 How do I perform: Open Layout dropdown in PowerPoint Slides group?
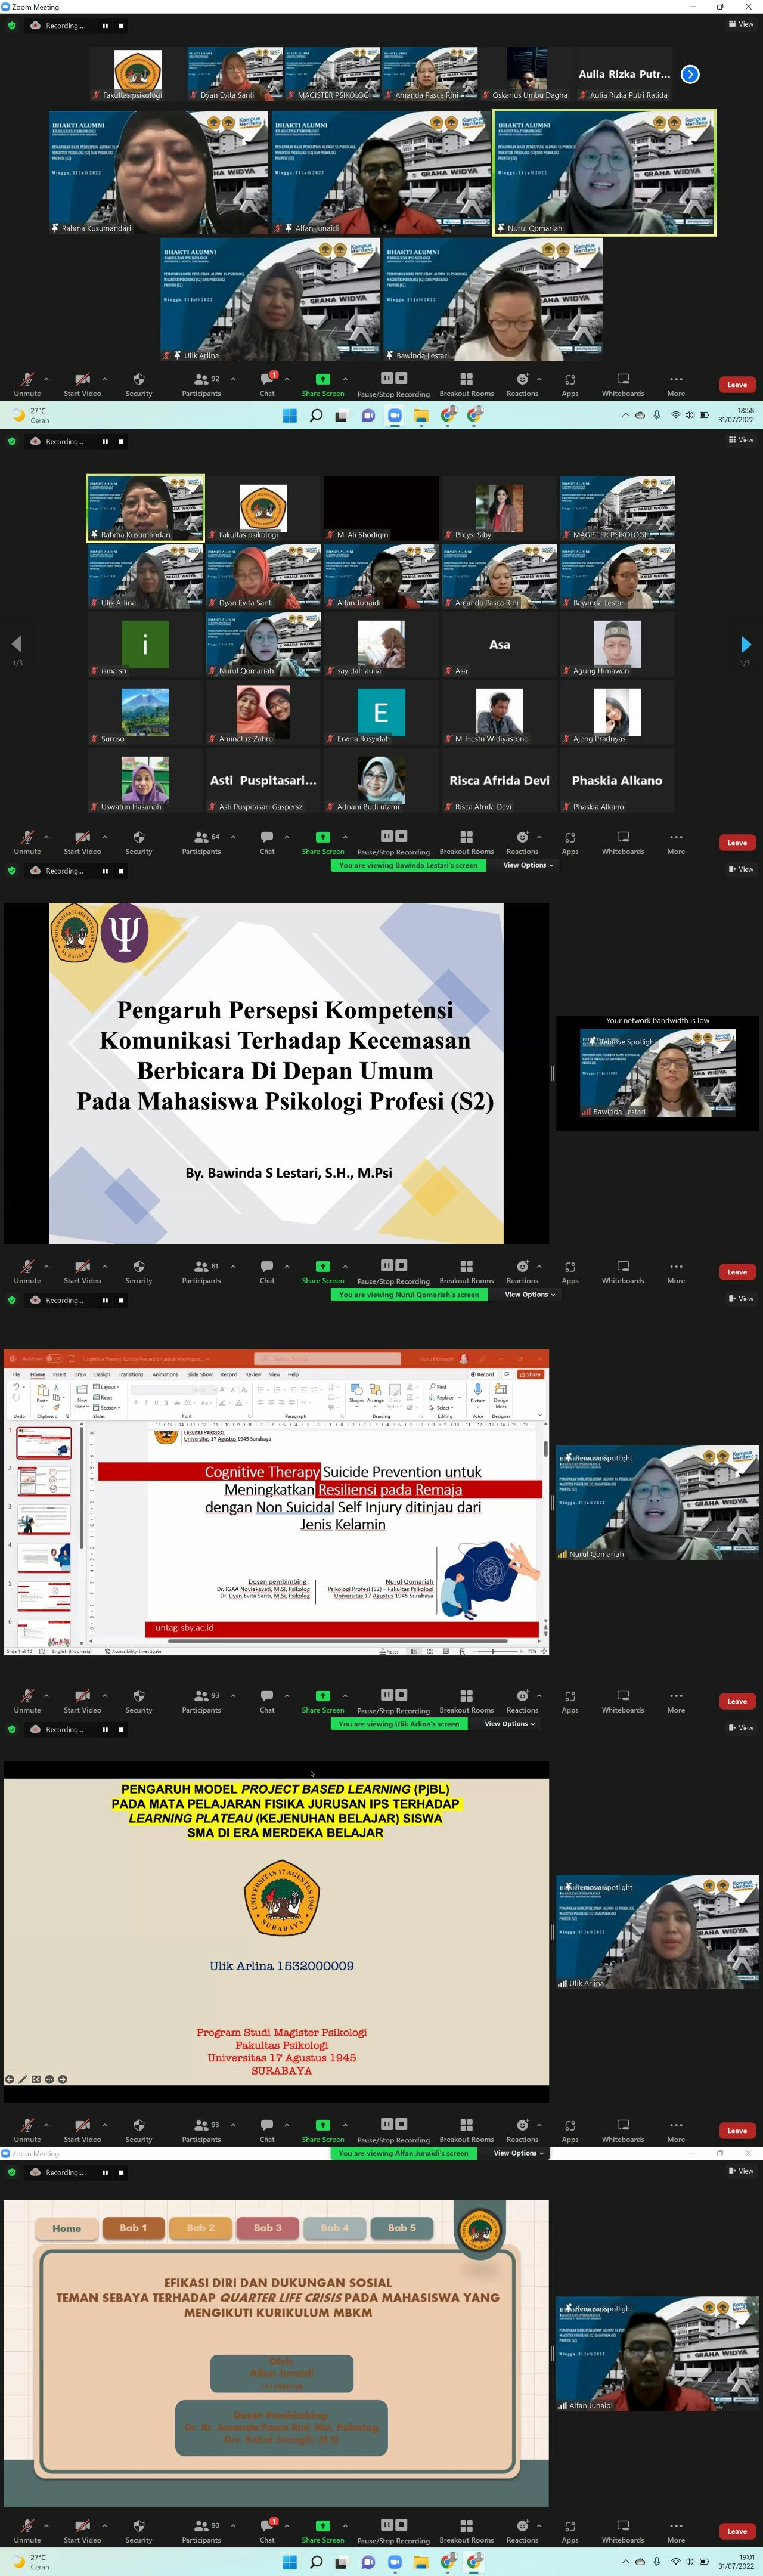(x=107, y=1387)
